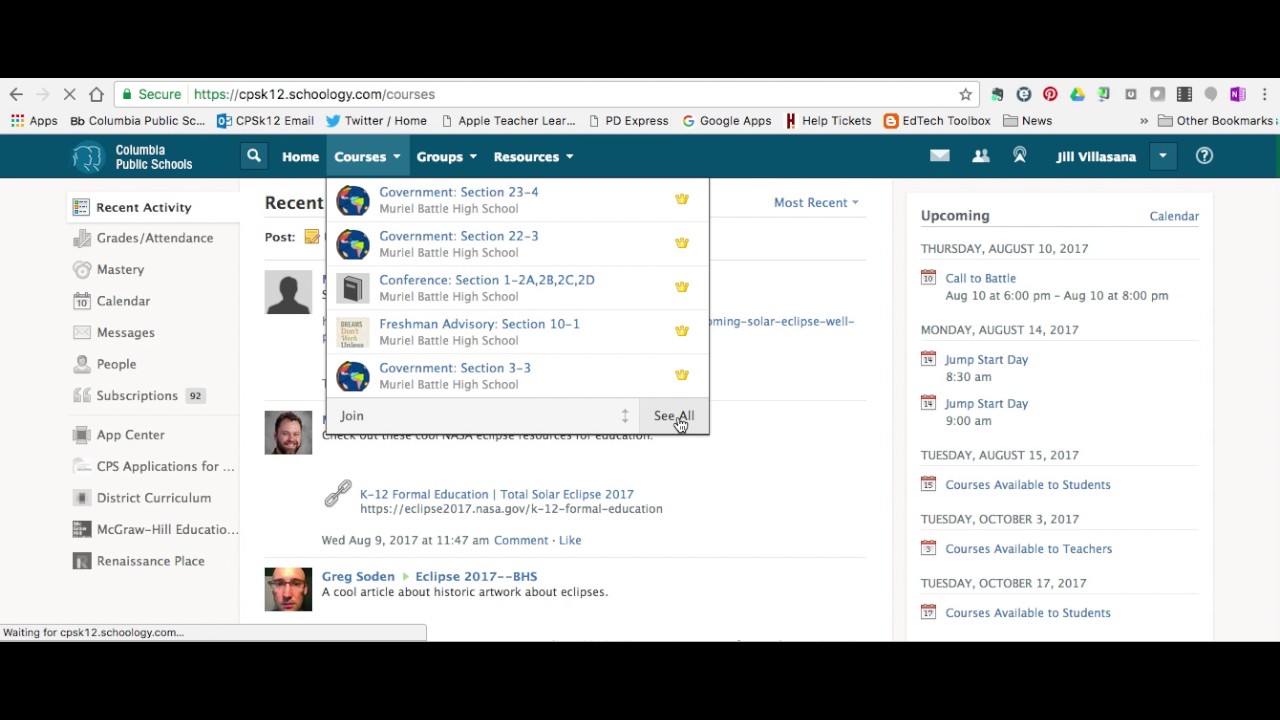Open Freshman Advisory: Section 10-1 course
This screenshot has width=1280, height=720.
479,324
